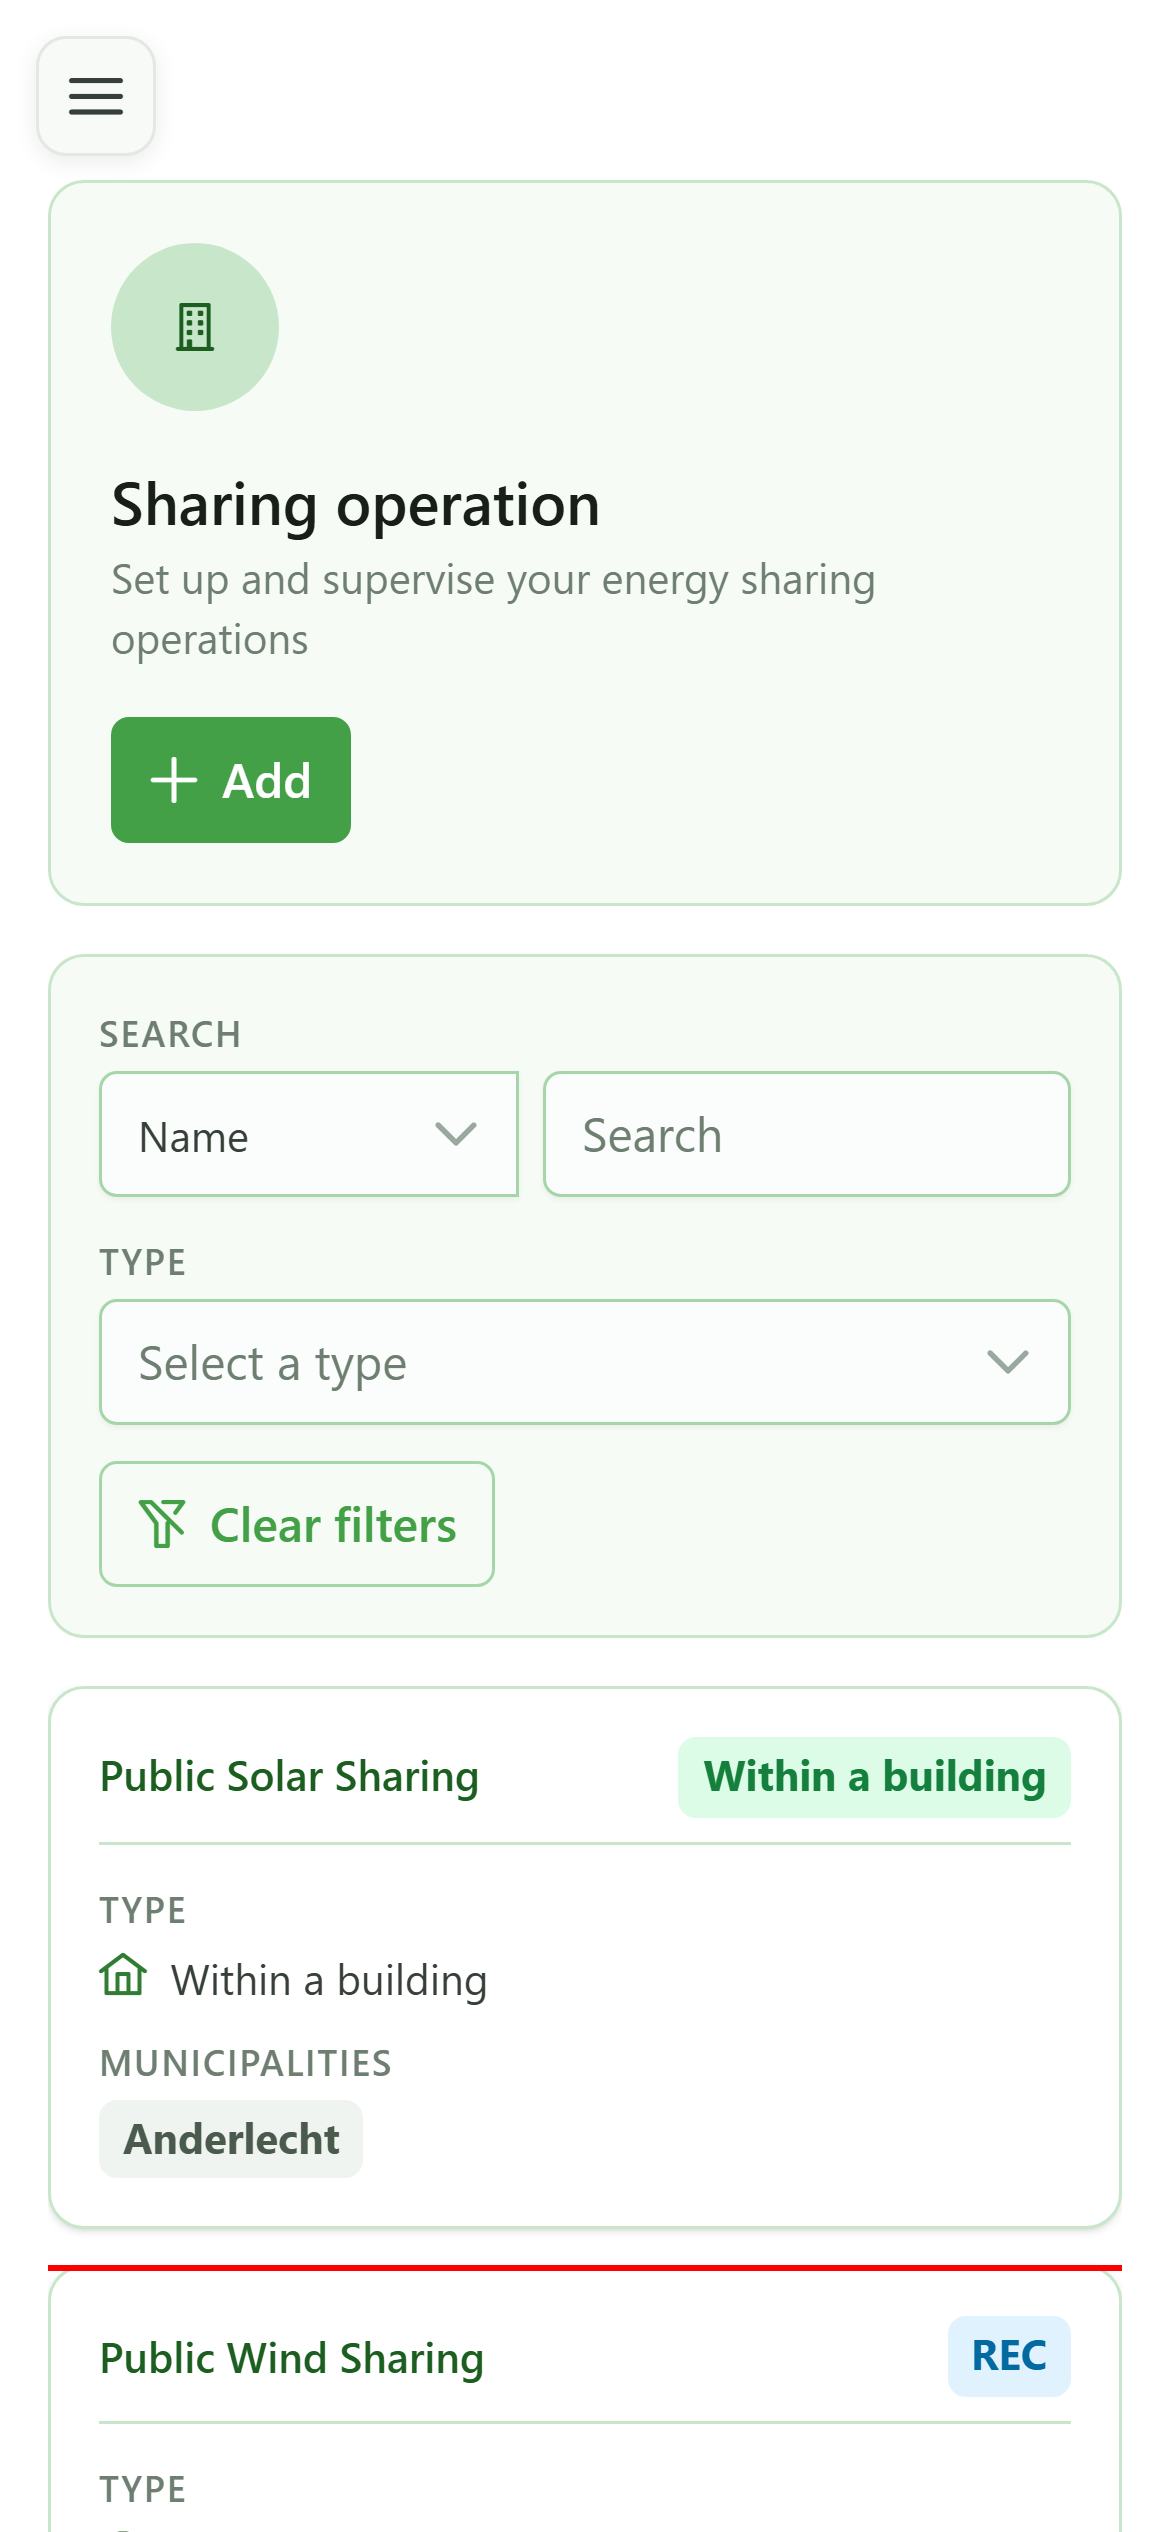Open the Name search field selector
Screen dimensions: 1170x2532
(309, 1134)
